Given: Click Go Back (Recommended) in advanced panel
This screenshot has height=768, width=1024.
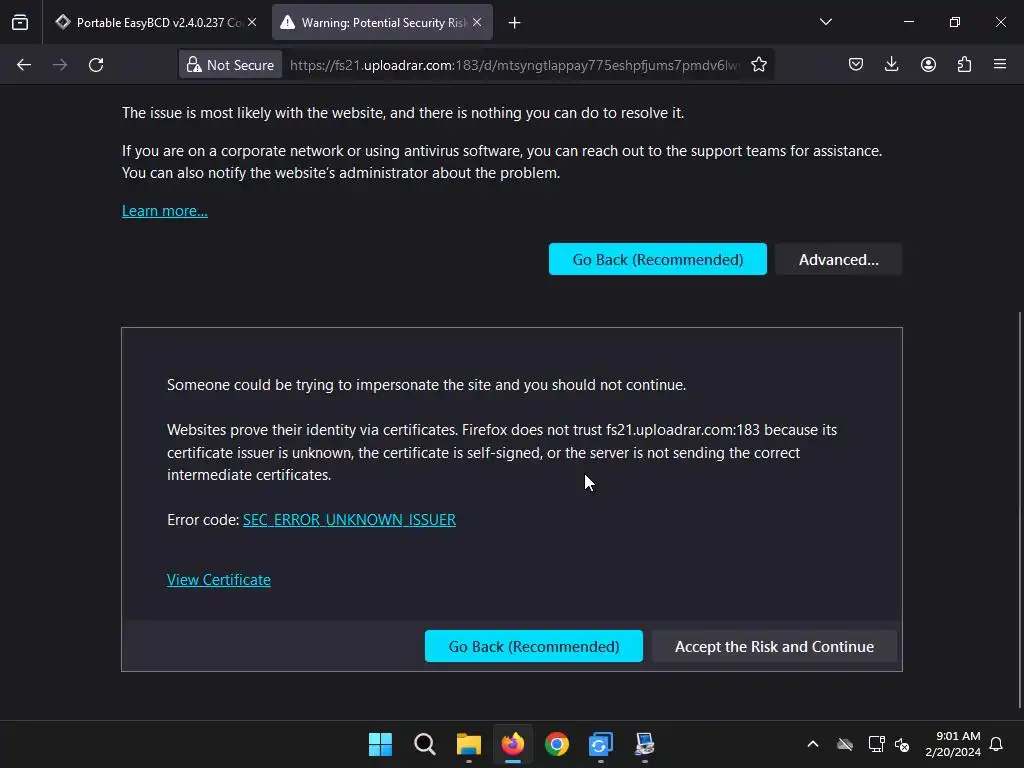Looking at the screenshot, I should [x=534, y=647].
